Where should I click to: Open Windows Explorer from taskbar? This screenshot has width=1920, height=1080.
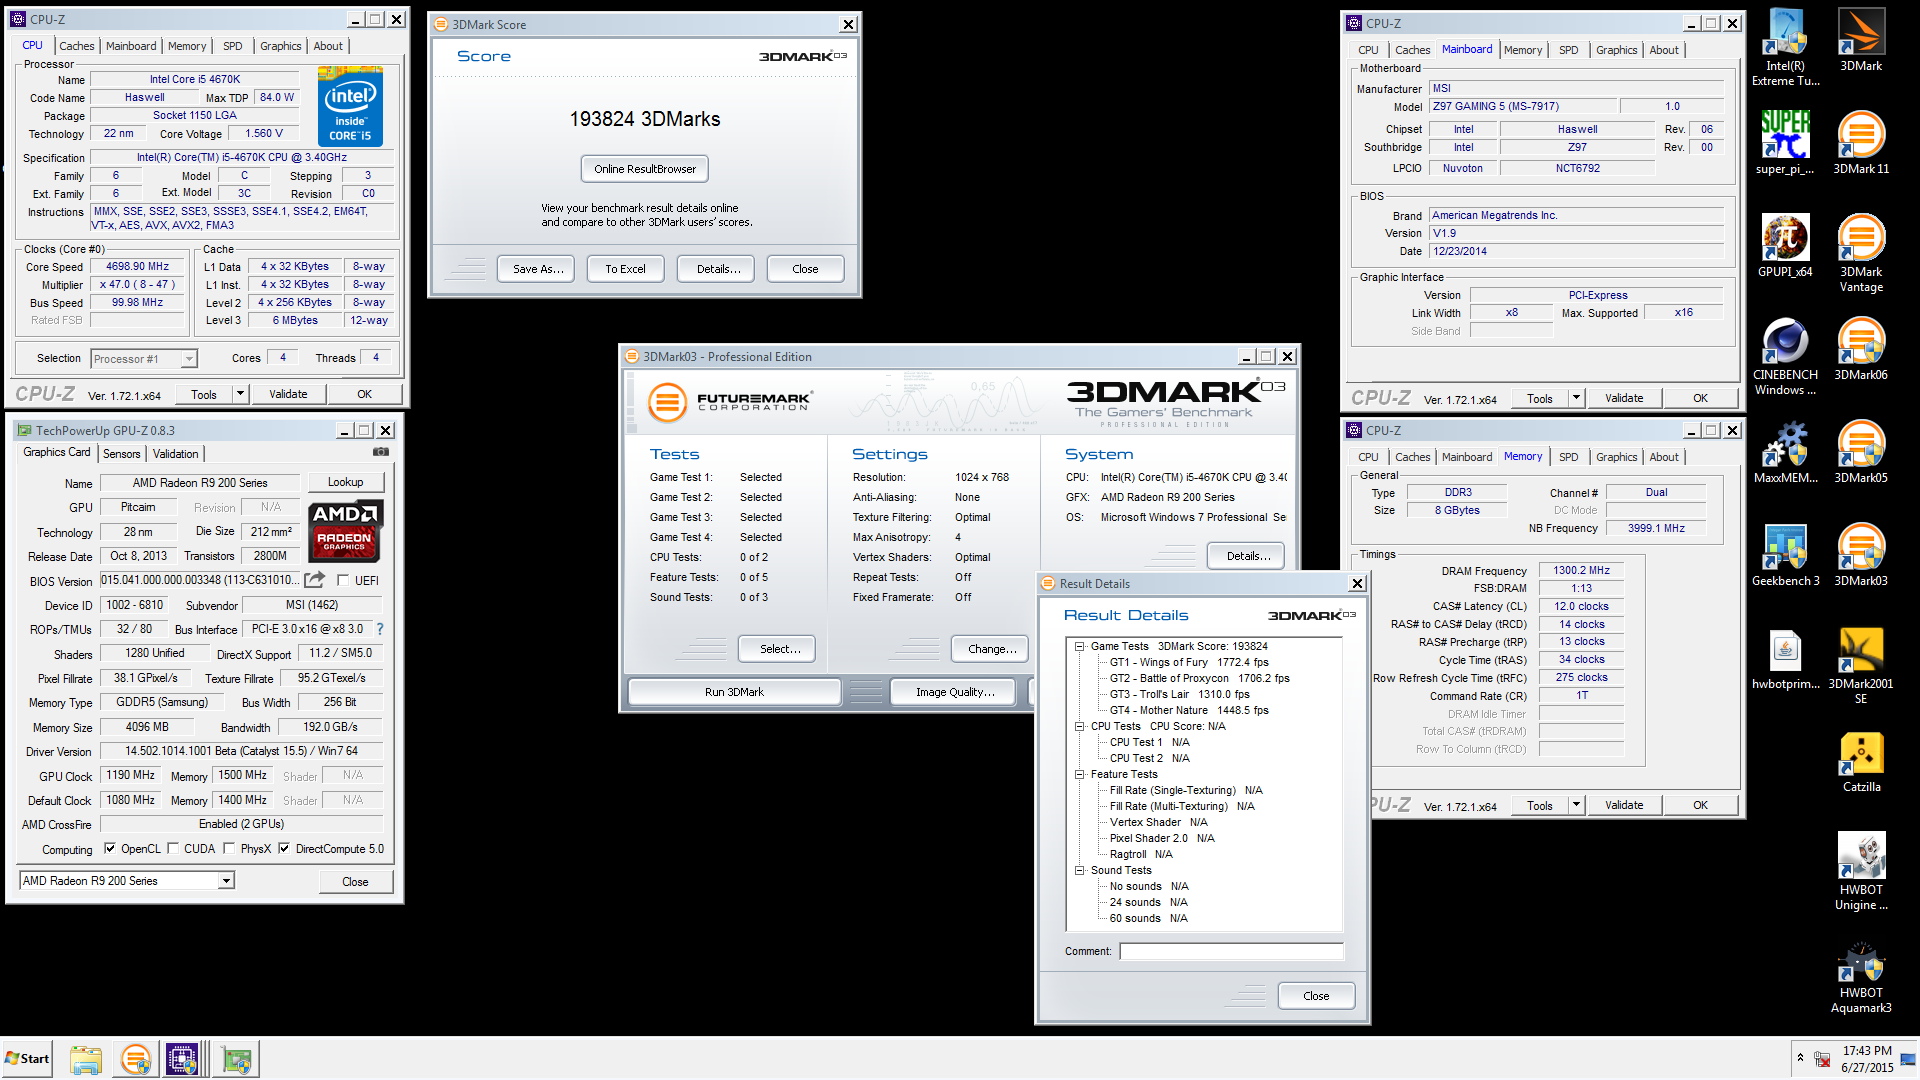coord(86,1059)
